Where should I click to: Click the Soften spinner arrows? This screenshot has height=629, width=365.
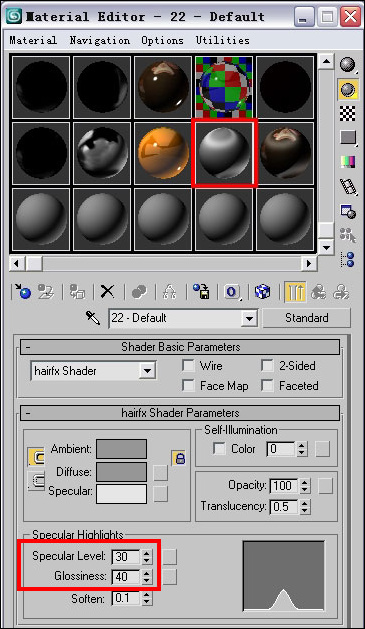click(147, 599)
